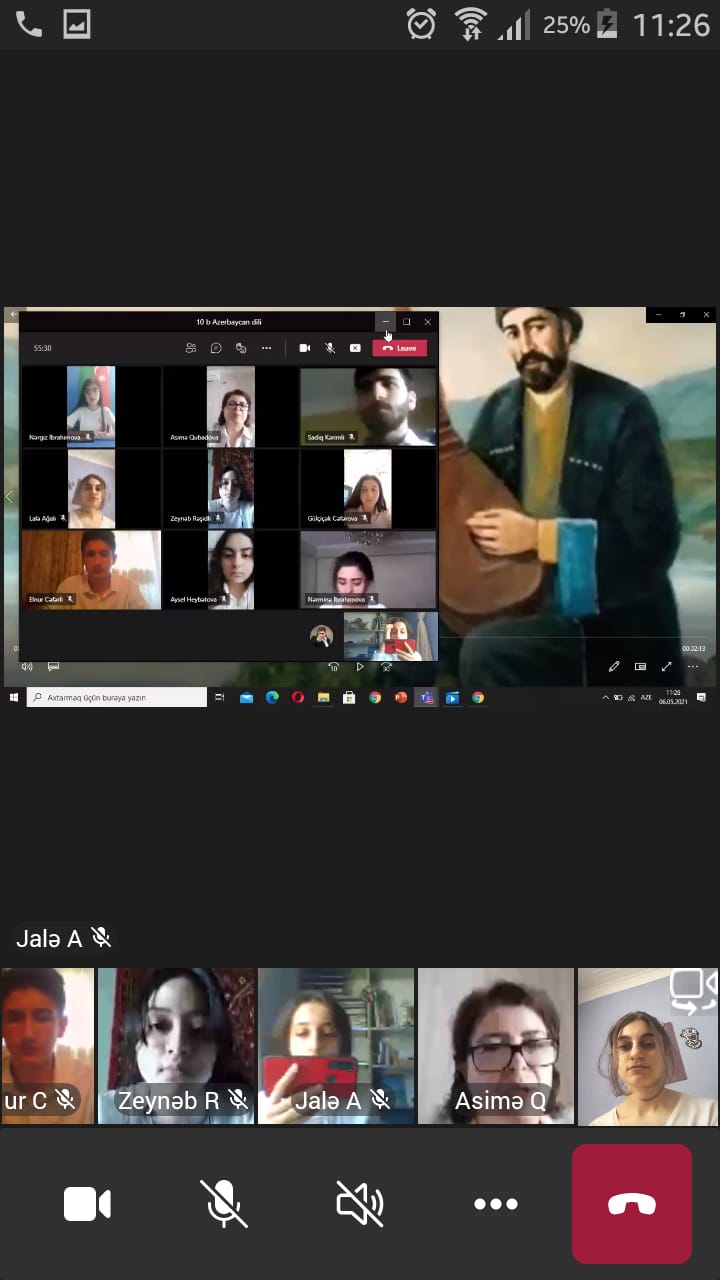Select Nargiz İbrahimova video tile

click(91, 405)
